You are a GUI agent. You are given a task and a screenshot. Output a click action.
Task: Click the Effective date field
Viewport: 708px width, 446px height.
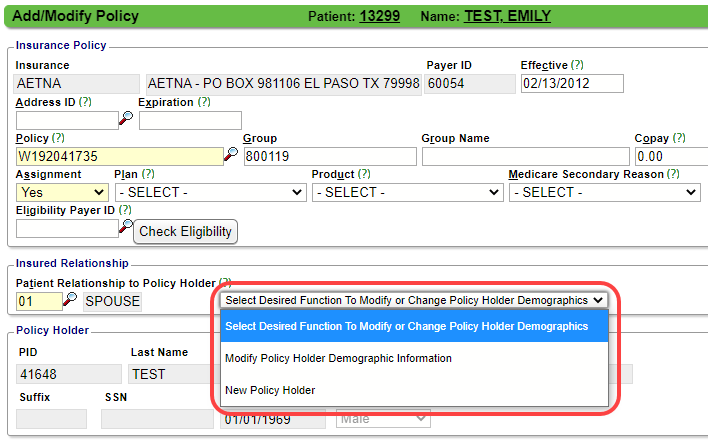(571, 84)
